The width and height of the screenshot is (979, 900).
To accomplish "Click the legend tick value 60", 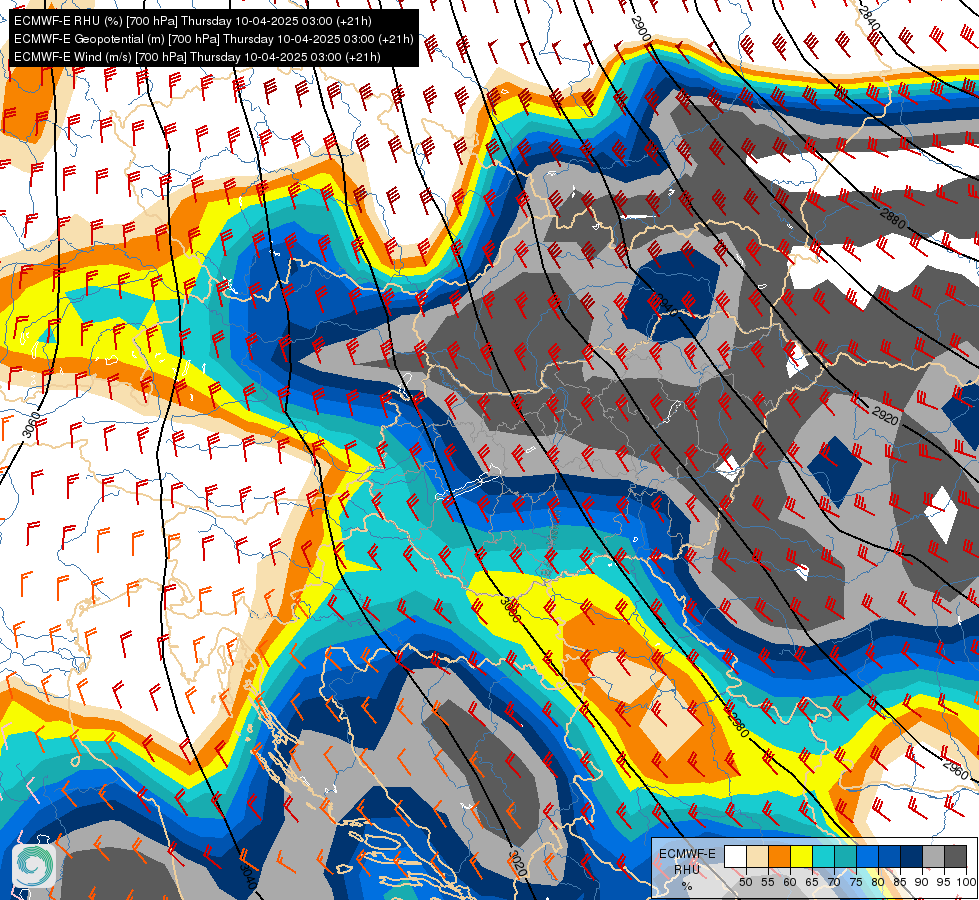I will [x=790, y=882].
